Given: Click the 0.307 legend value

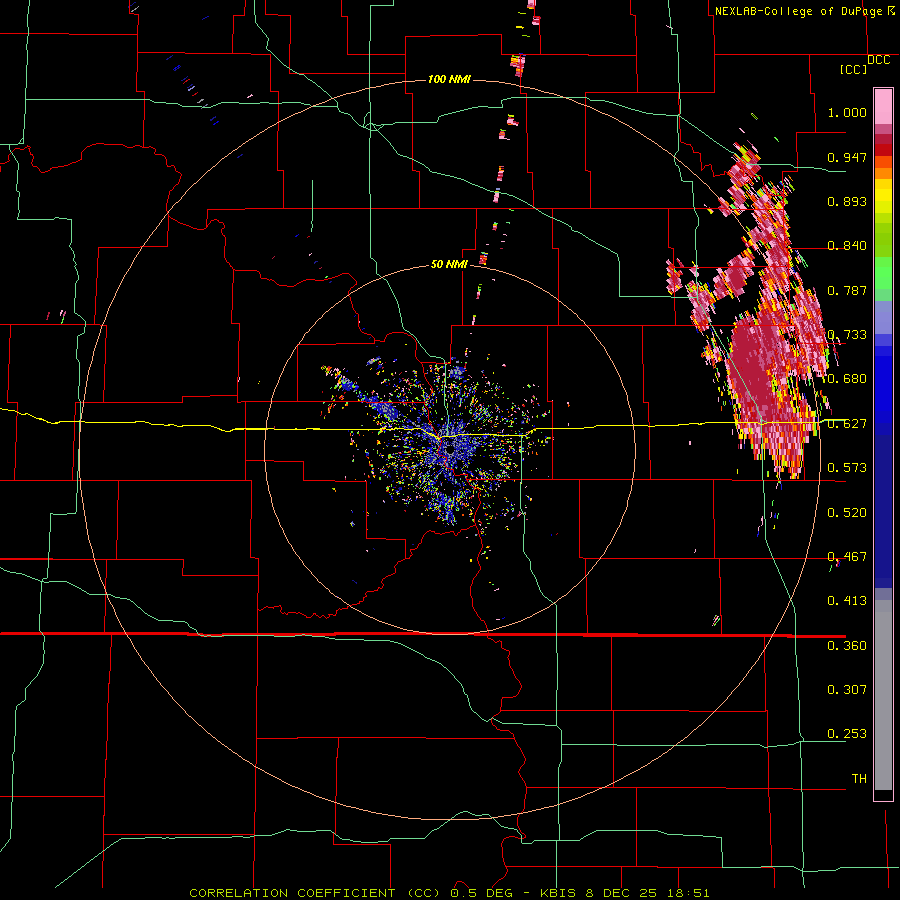Looking at the screenshot, I should coord(847,690).
